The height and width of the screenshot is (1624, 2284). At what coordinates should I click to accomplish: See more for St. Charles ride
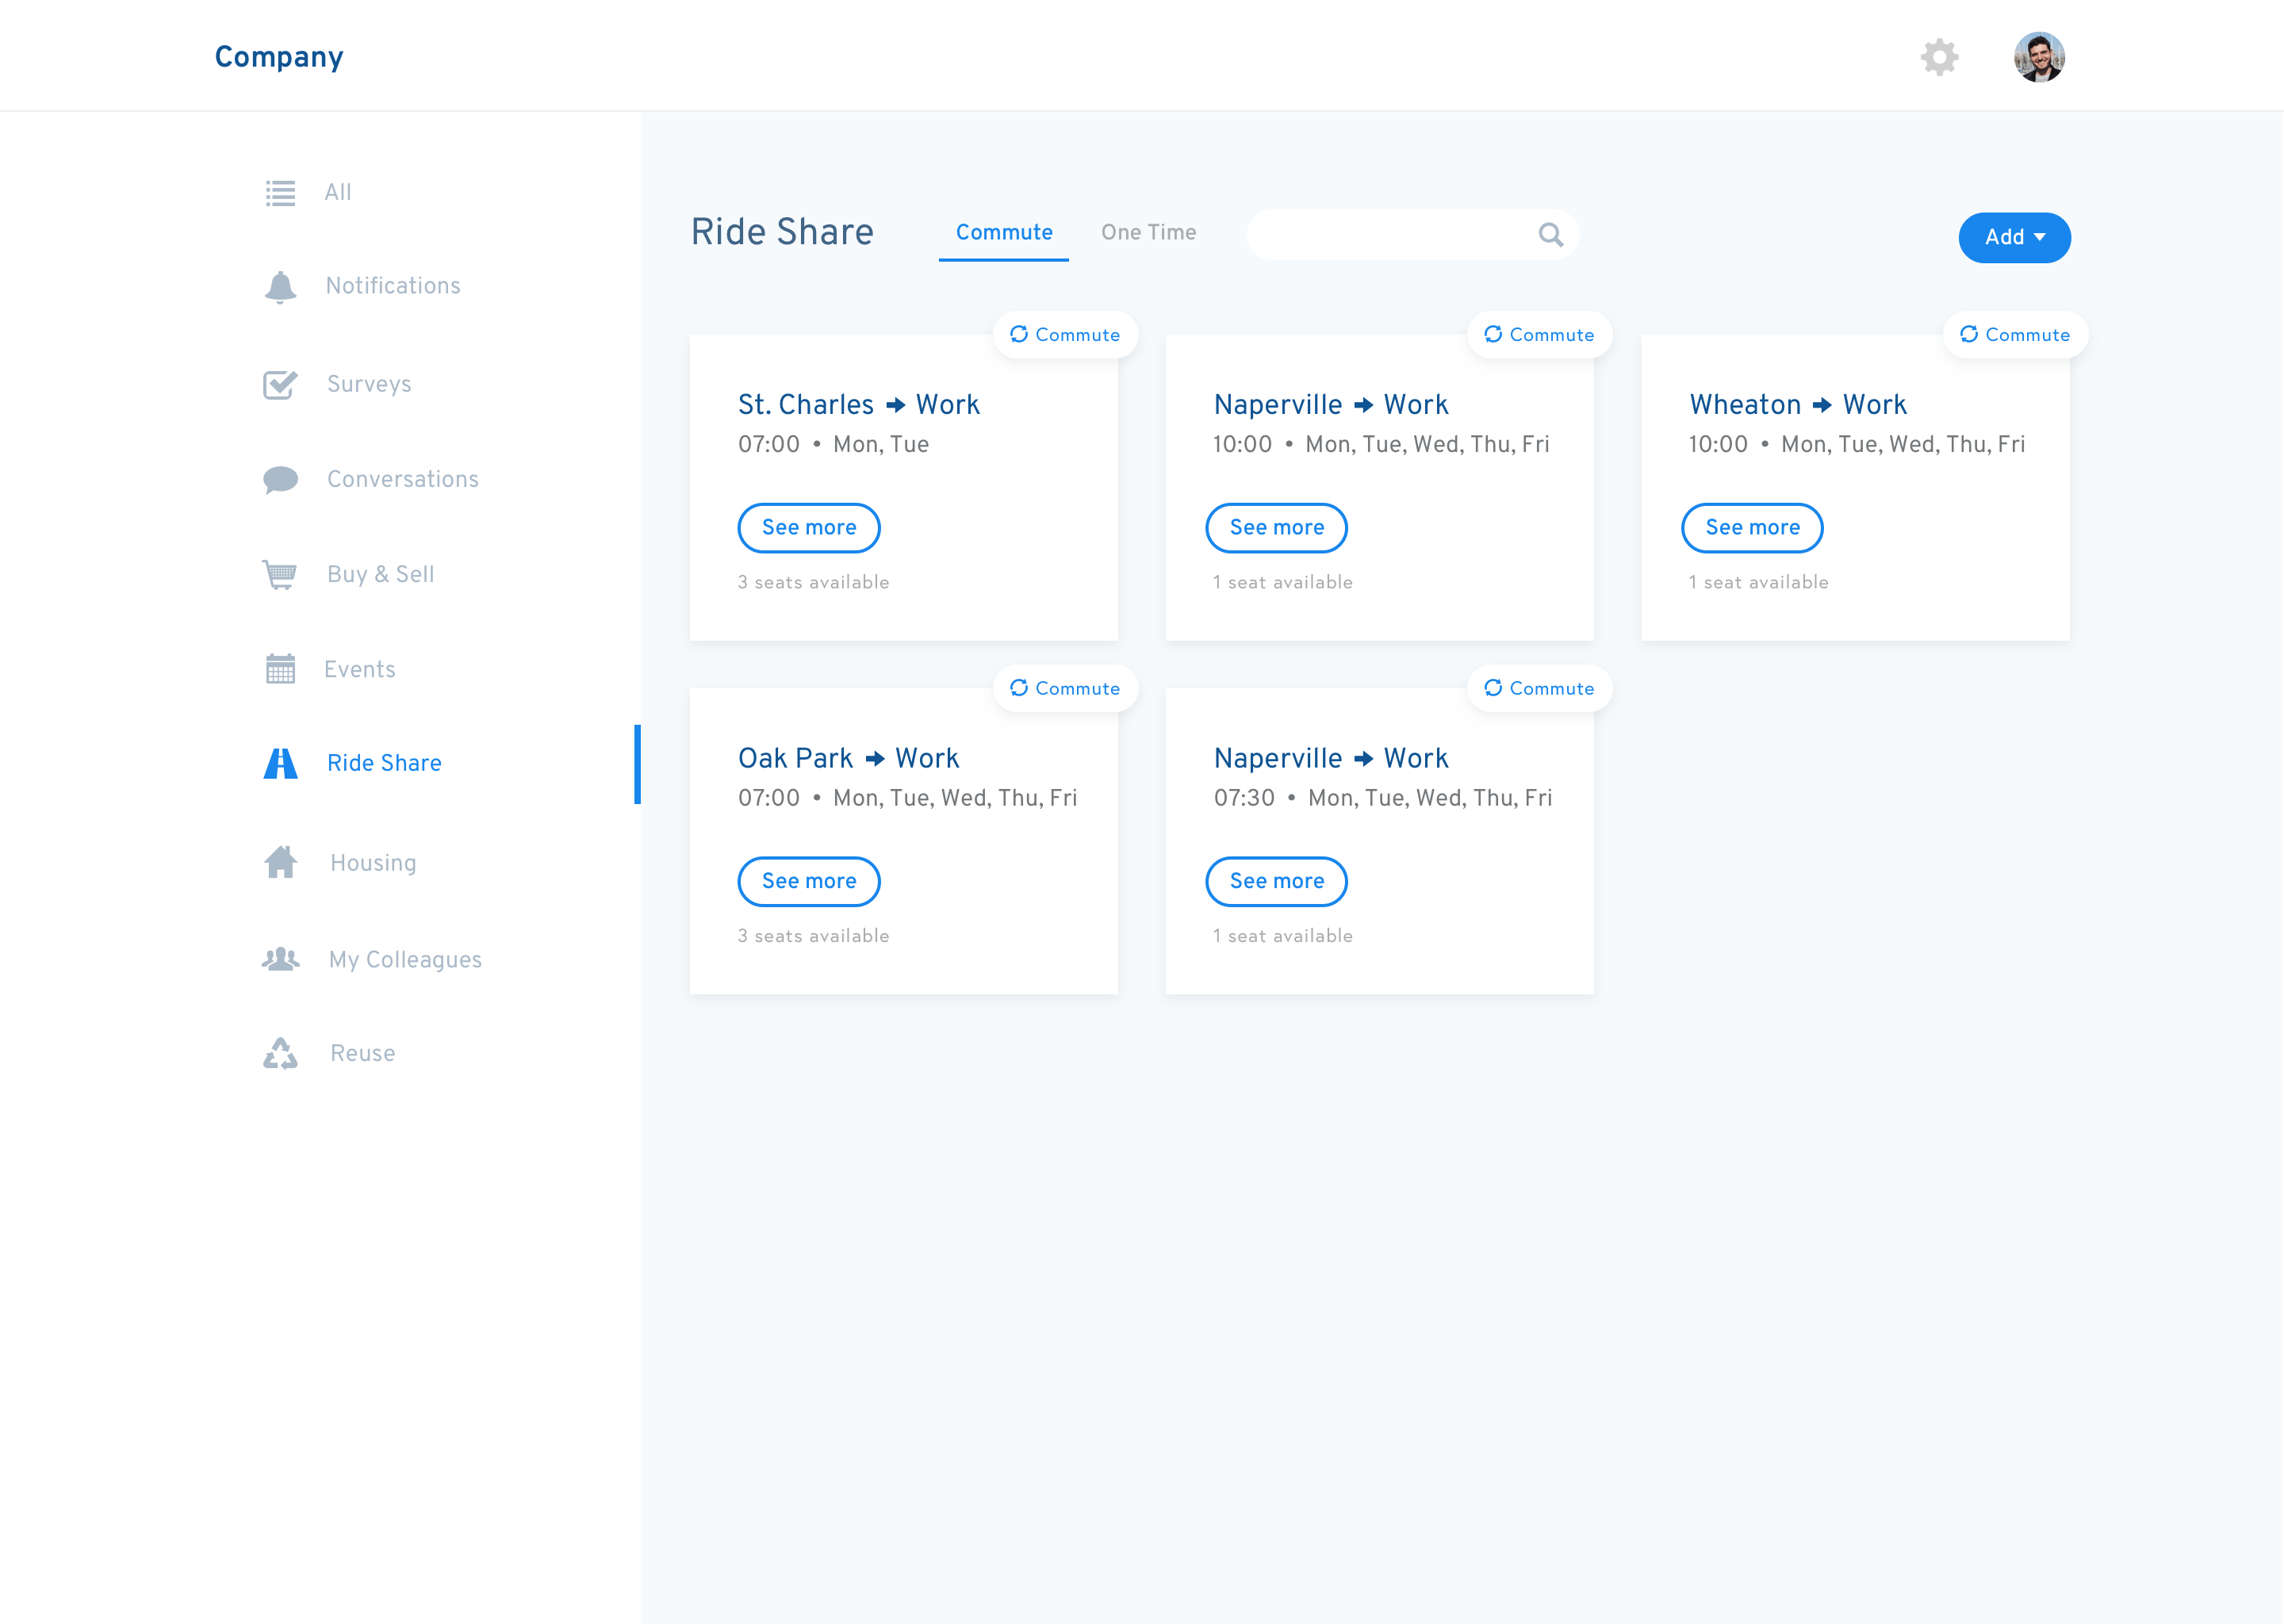click(x=808, y=527)
